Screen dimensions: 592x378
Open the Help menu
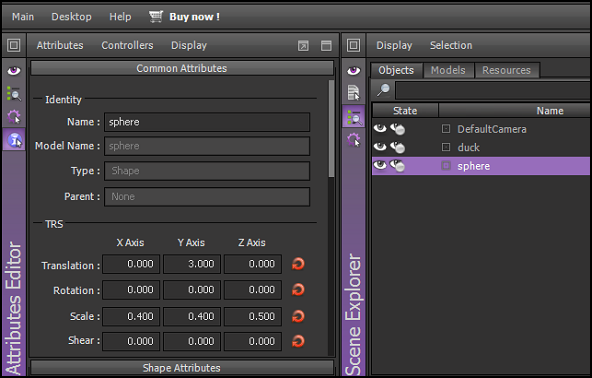tap(120, 17)
